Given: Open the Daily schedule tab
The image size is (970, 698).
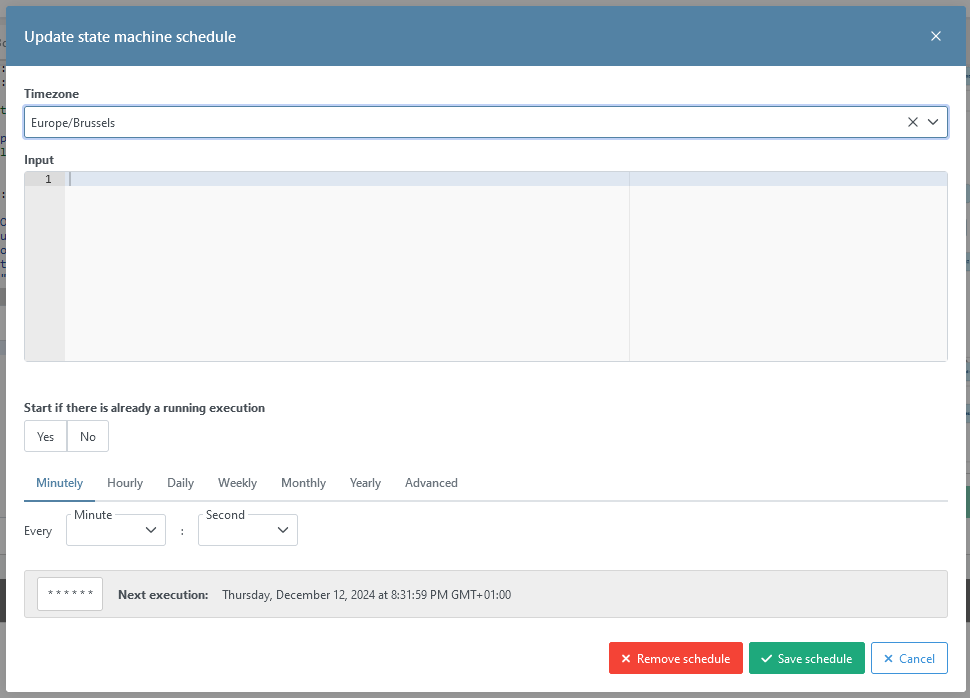Looking at the screenshot, I should tap(181, 483).
